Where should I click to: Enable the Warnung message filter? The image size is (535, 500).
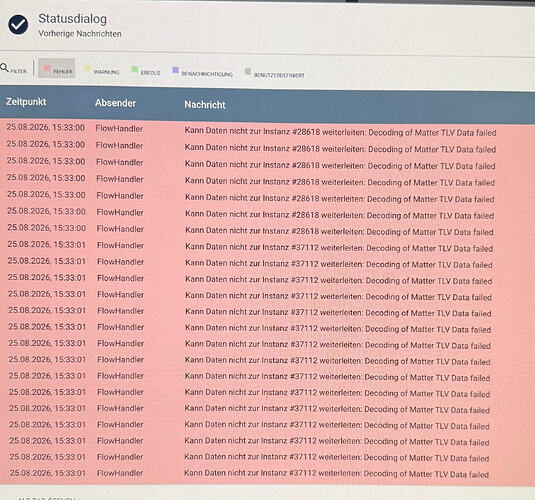[102, 70]
